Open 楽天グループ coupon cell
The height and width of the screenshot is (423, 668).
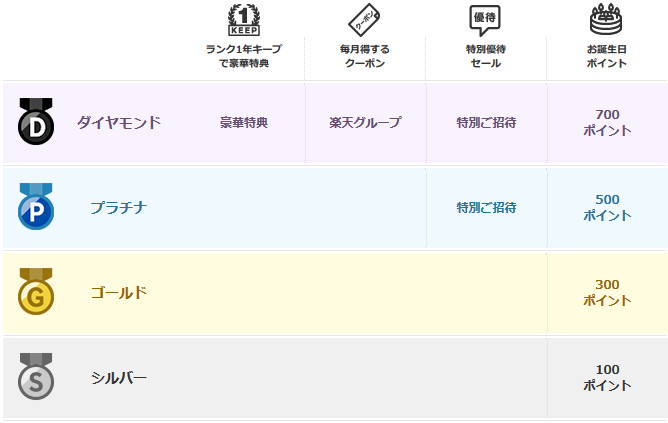pos(365,123)
